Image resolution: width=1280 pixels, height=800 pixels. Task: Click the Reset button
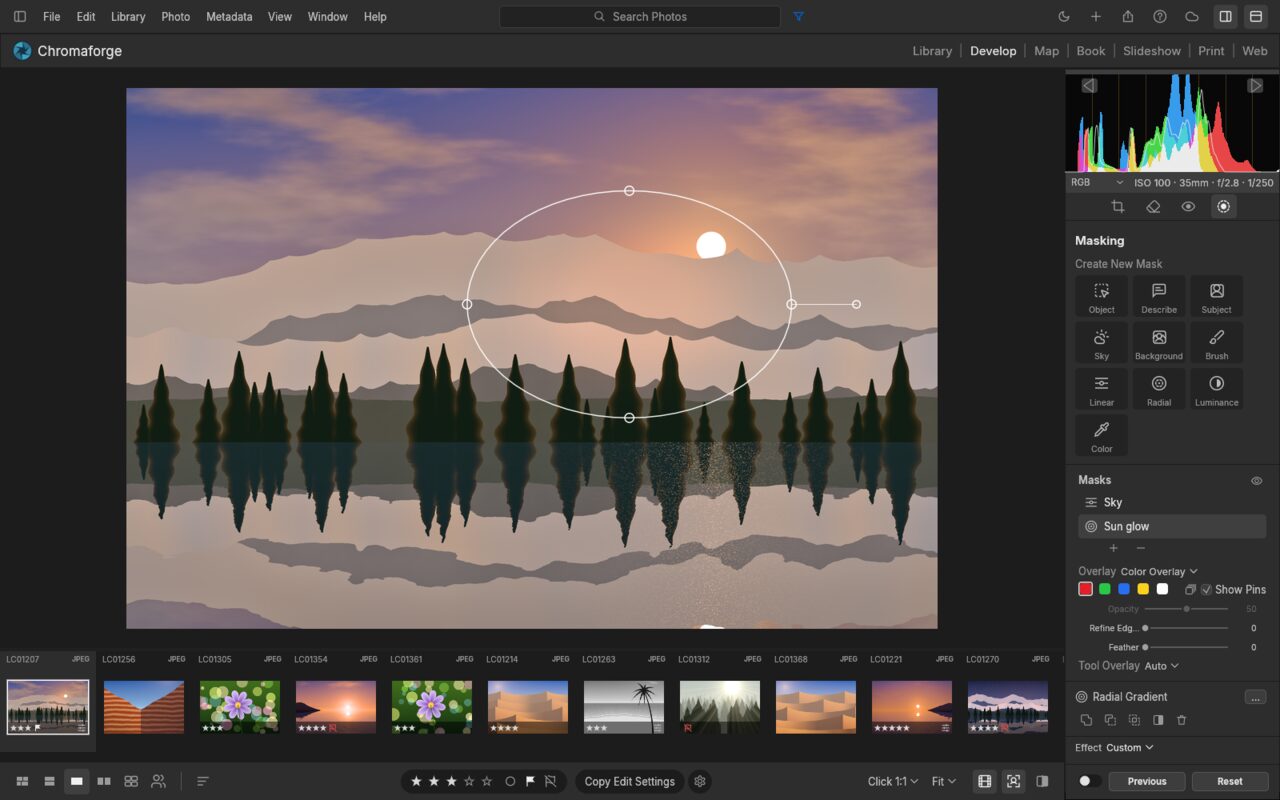tap(1230, 781)
